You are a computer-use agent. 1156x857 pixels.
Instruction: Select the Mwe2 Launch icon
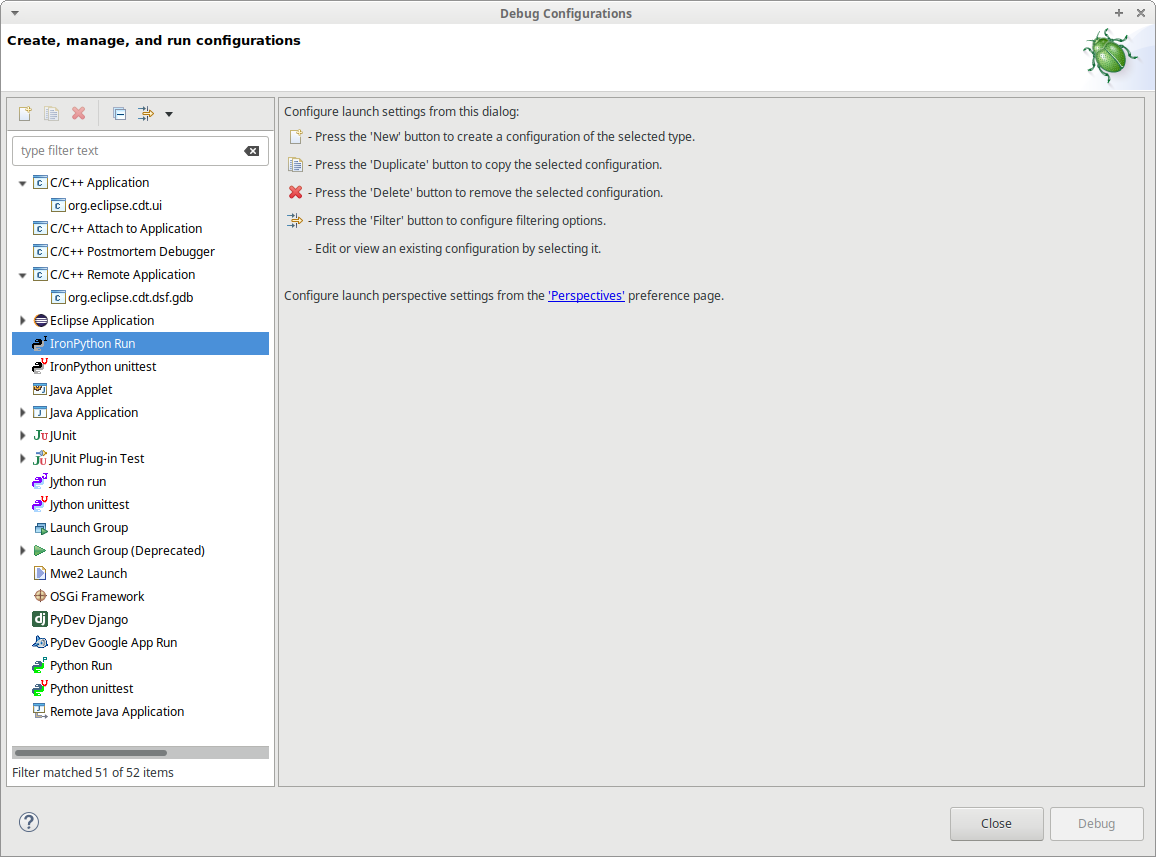coord(41,573)
